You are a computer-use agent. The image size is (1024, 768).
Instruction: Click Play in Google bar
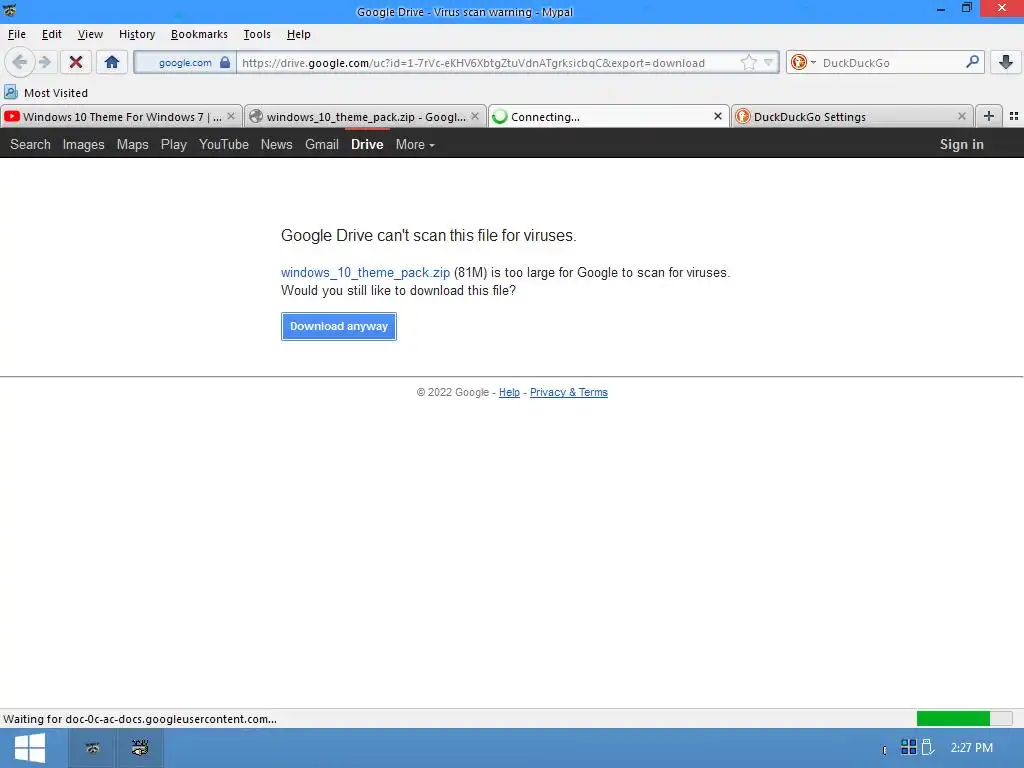(174, 144)
